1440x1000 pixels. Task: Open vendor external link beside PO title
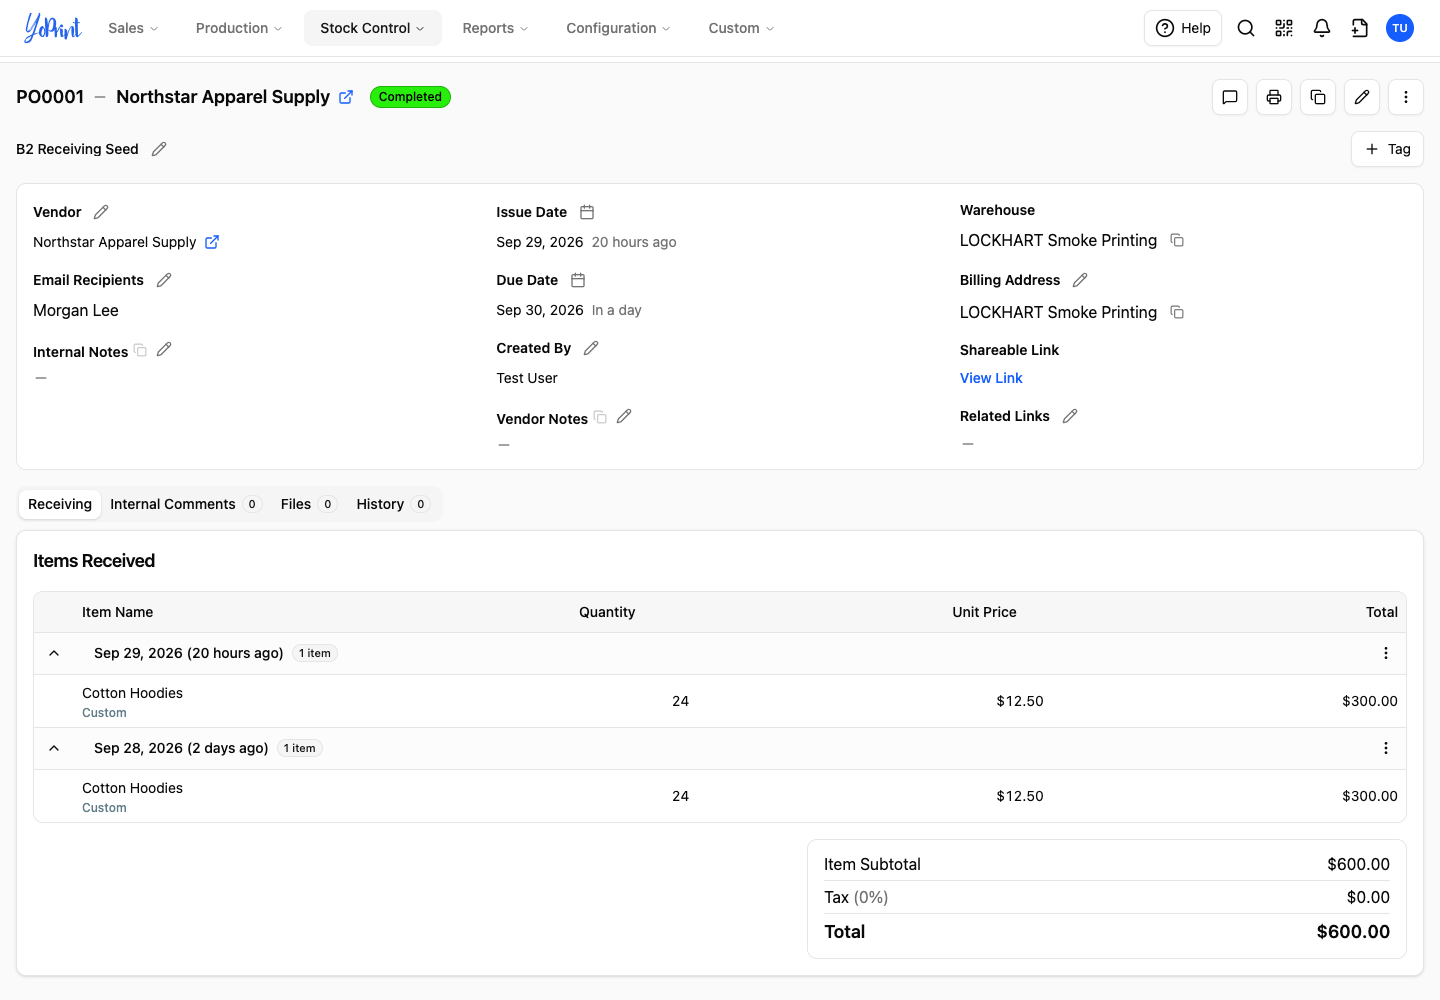tap(346, 97)
